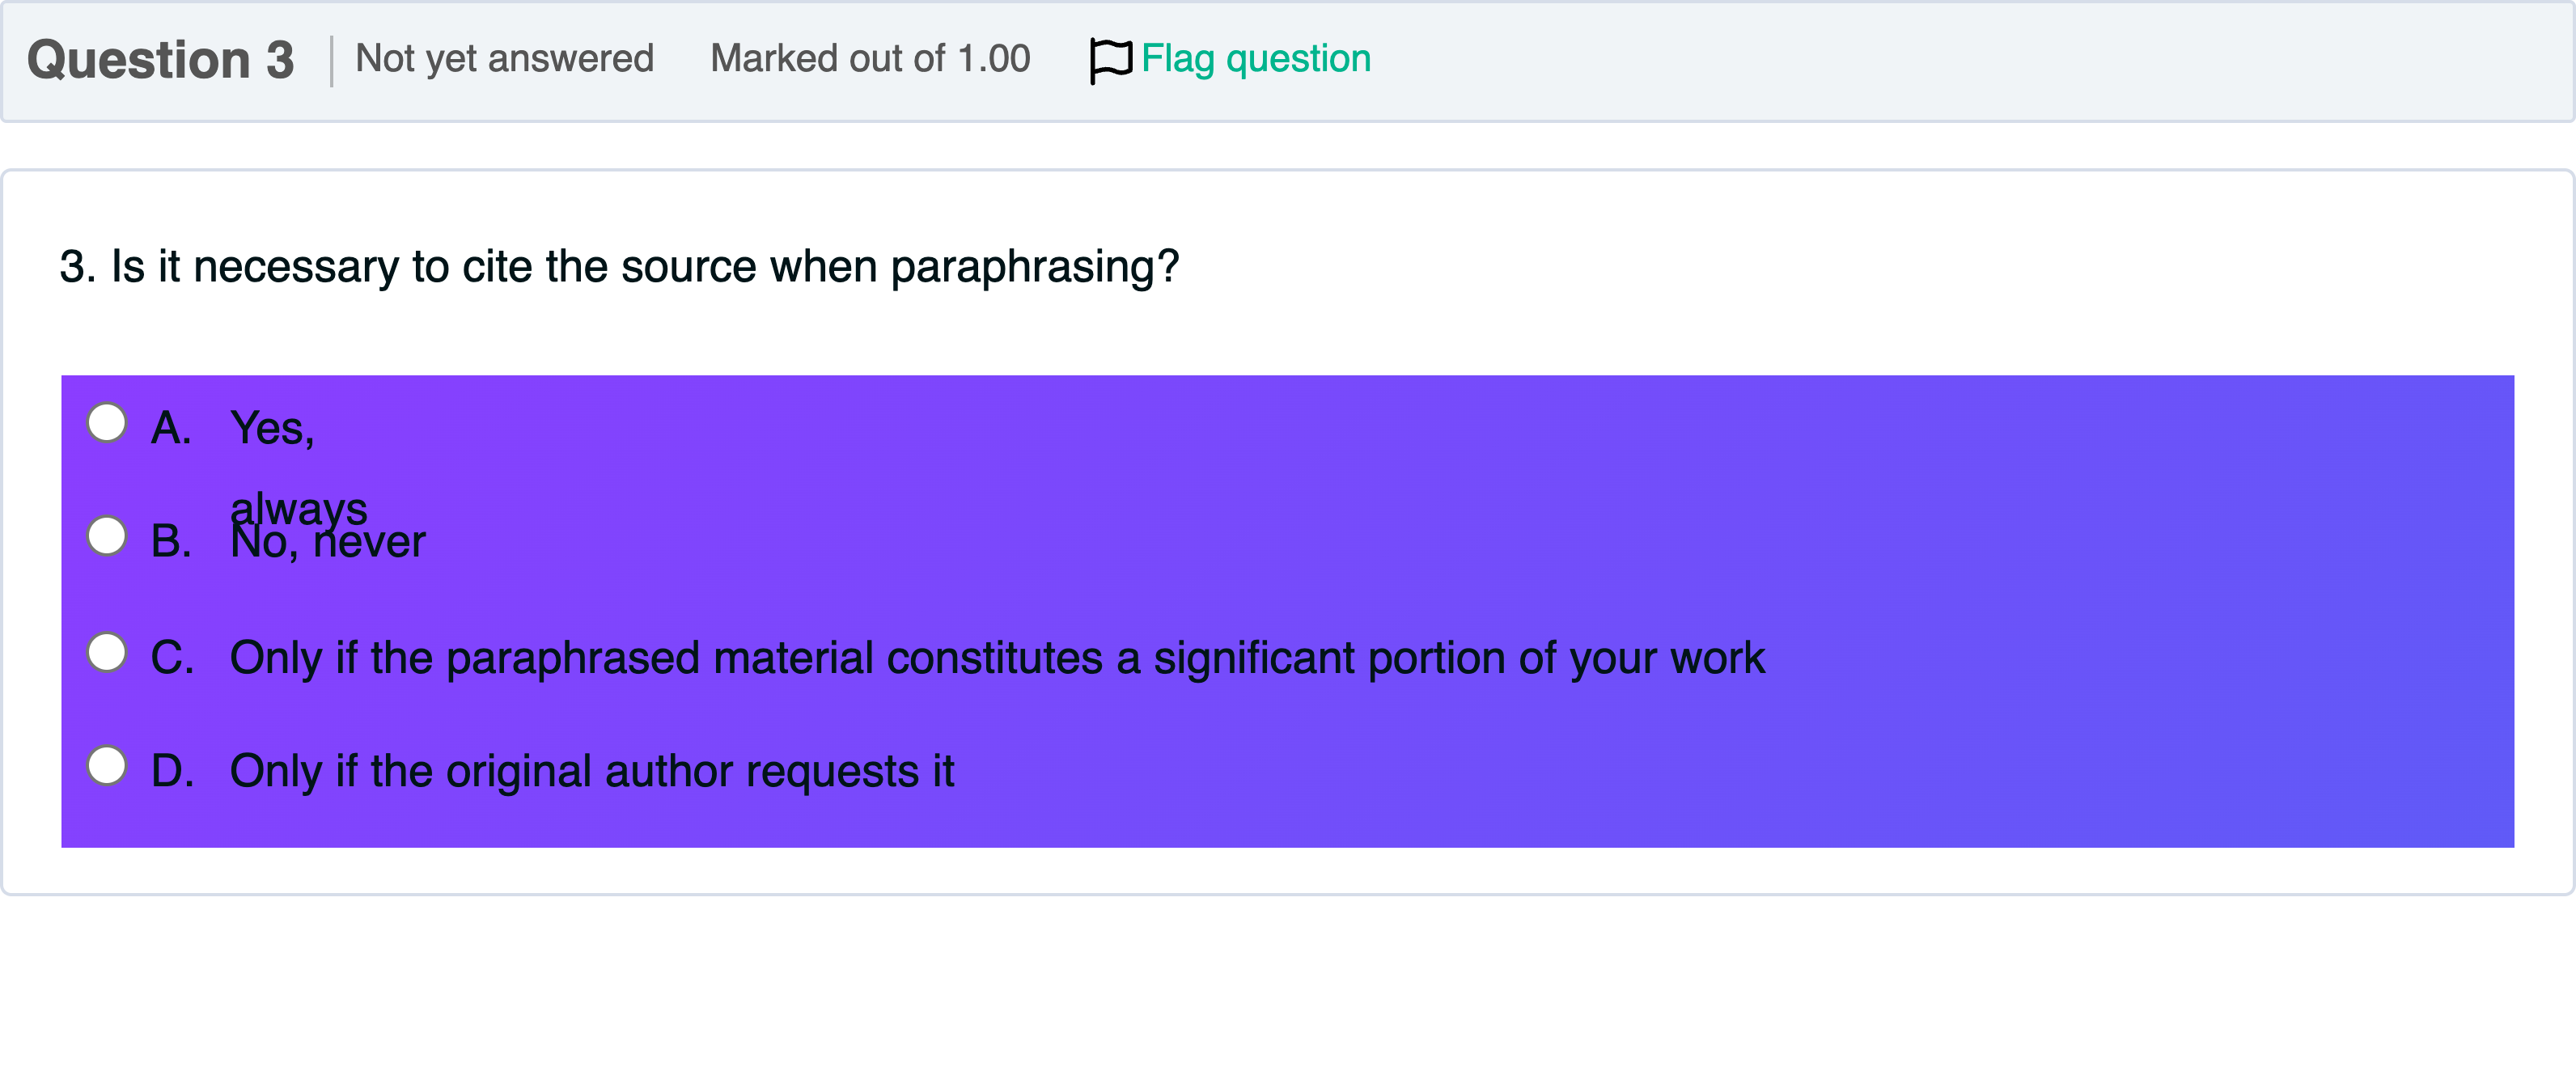Mark the option D radio button
Viewport: 2576px width, 1071px height.
107,766
